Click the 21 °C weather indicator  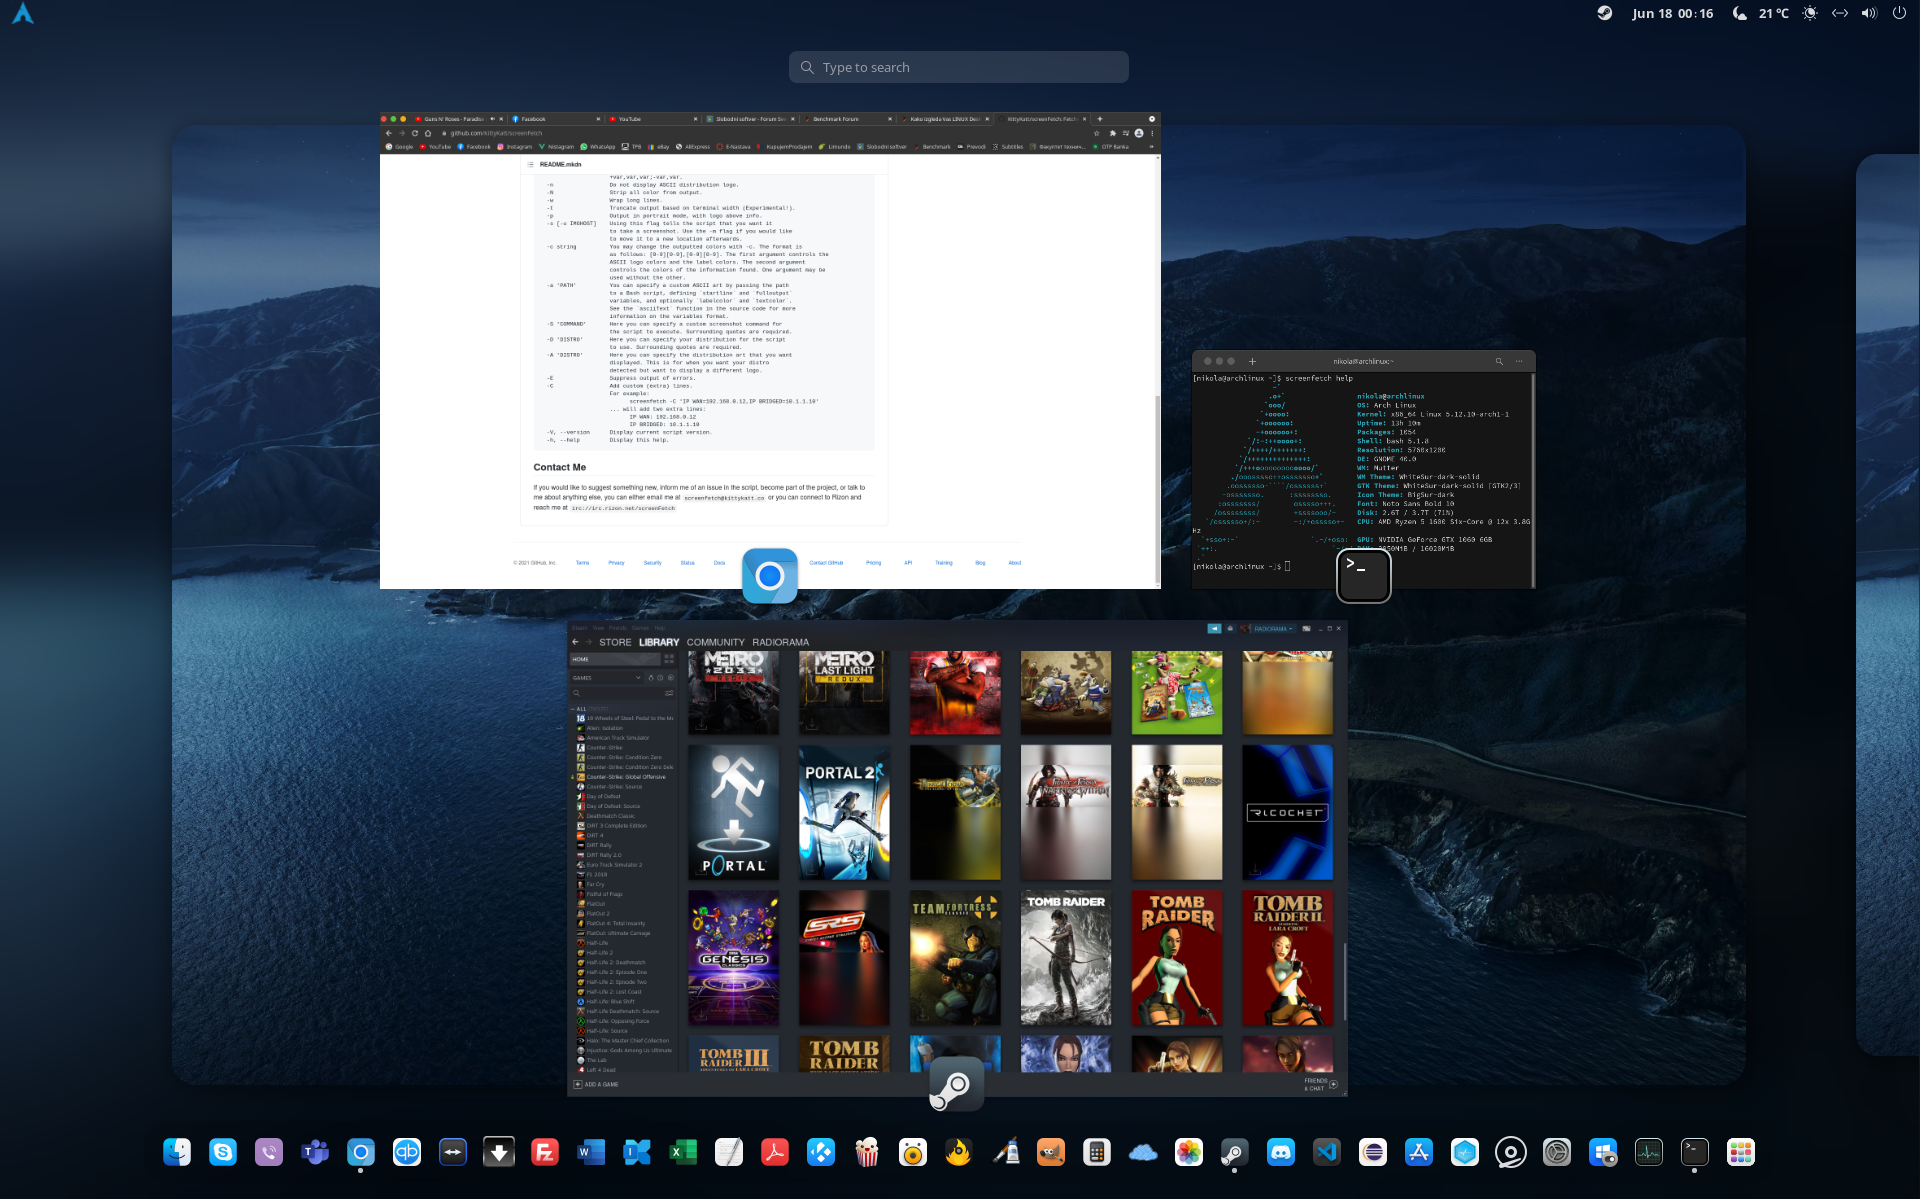tap(1760, 13)
